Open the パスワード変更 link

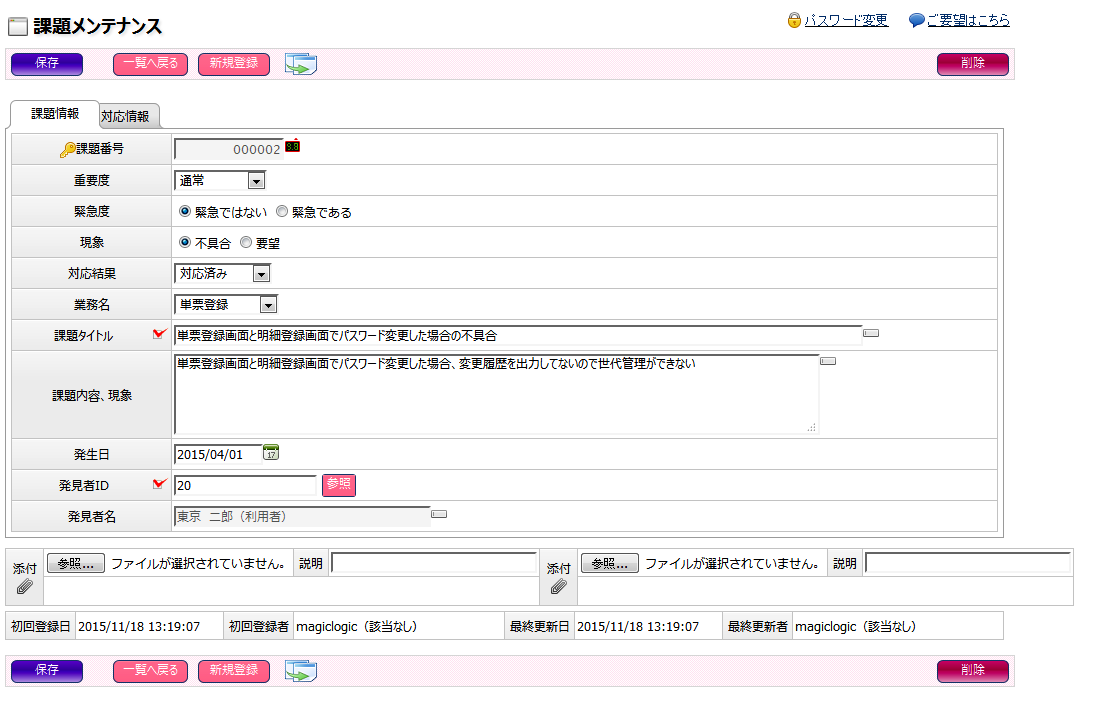pos(846,20)
